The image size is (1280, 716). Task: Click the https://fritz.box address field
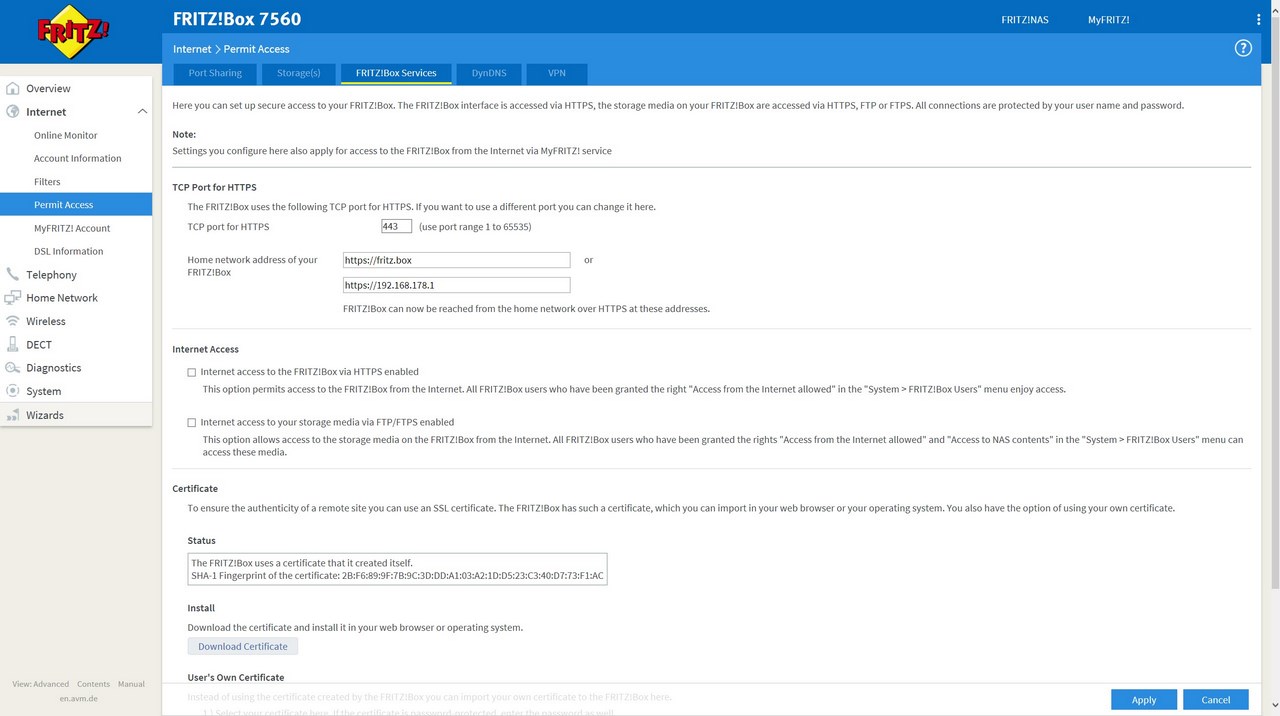[457, 260]
